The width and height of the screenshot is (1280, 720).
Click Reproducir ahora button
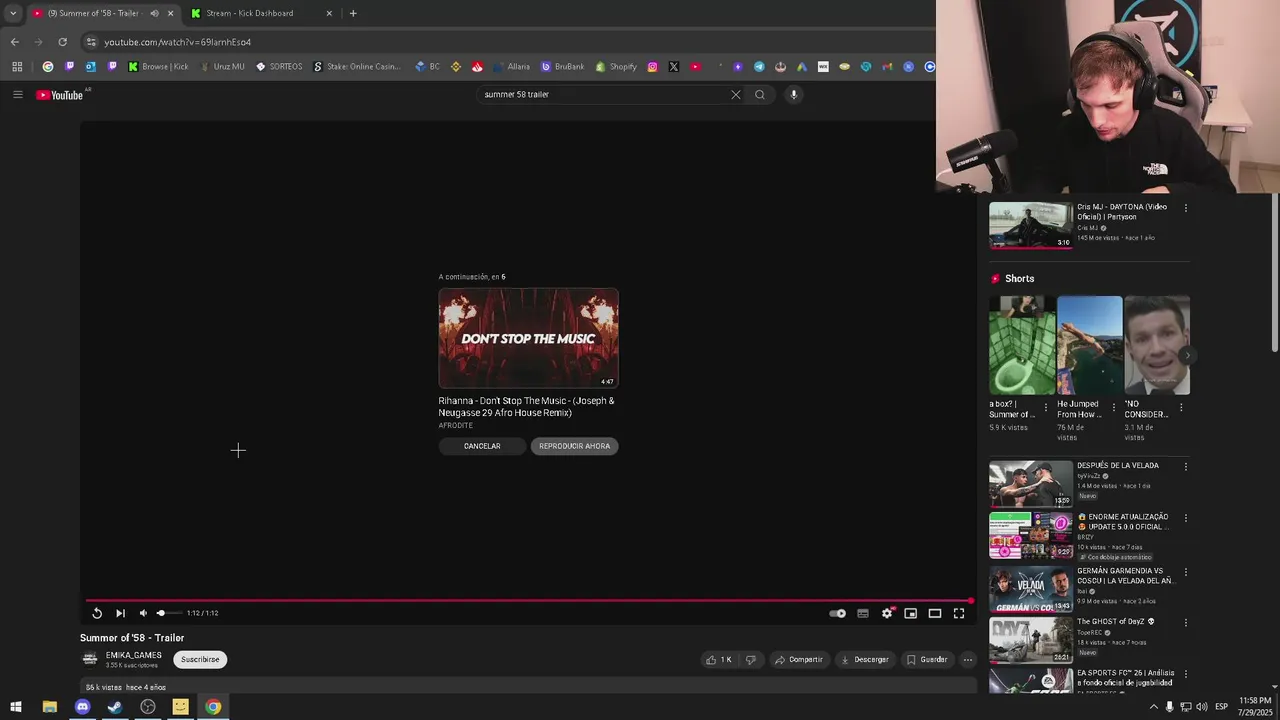574,446
